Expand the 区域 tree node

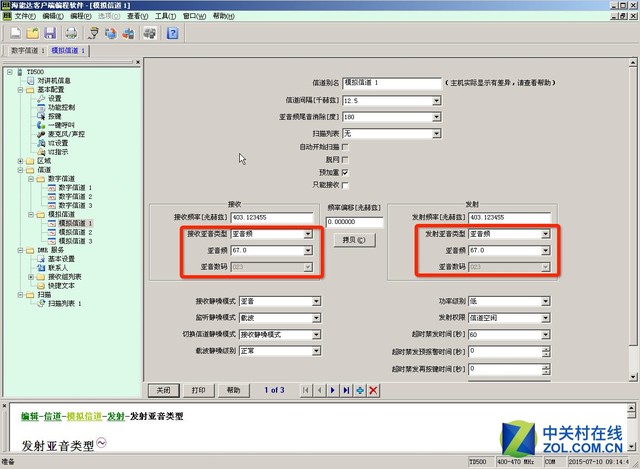coord(20,161)
